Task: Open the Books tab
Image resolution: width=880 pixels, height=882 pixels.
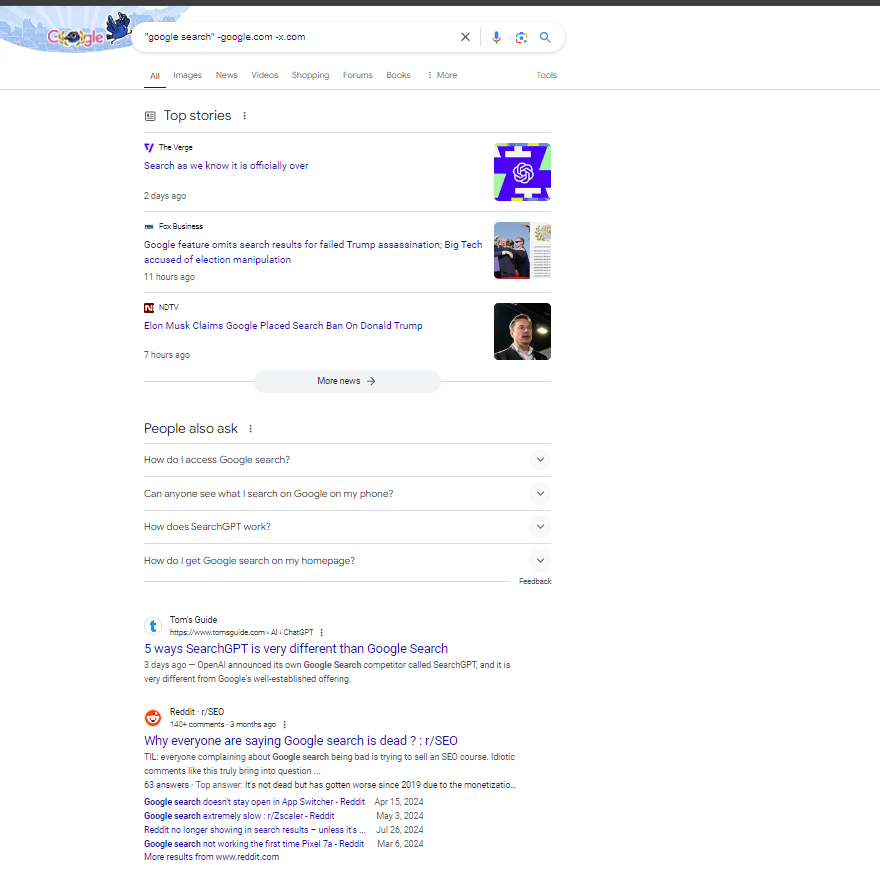Action: [x=398, y=75]
